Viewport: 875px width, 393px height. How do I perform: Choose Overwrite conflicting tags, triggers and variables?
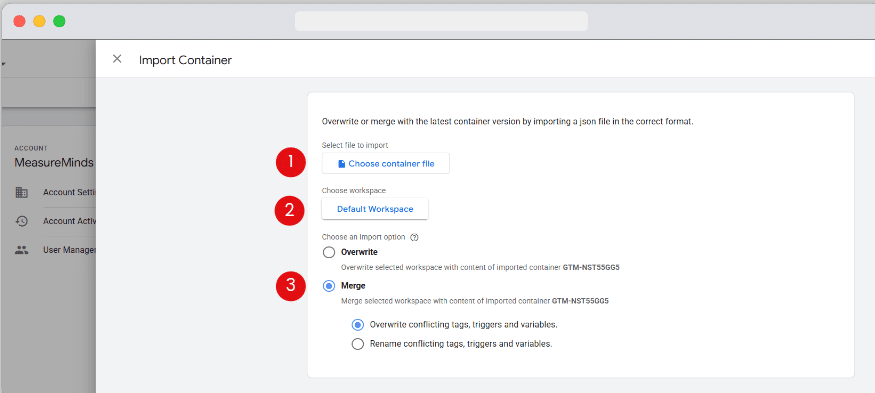pyautogui.click(x=358, y=325)
